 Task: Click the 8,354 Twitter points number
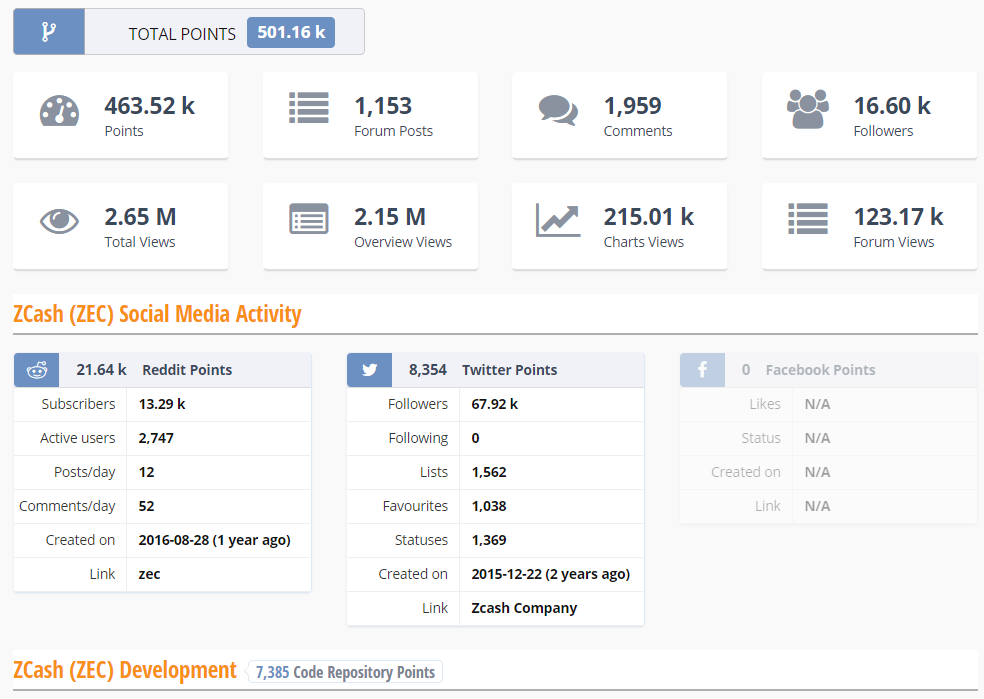click(428, 370)
